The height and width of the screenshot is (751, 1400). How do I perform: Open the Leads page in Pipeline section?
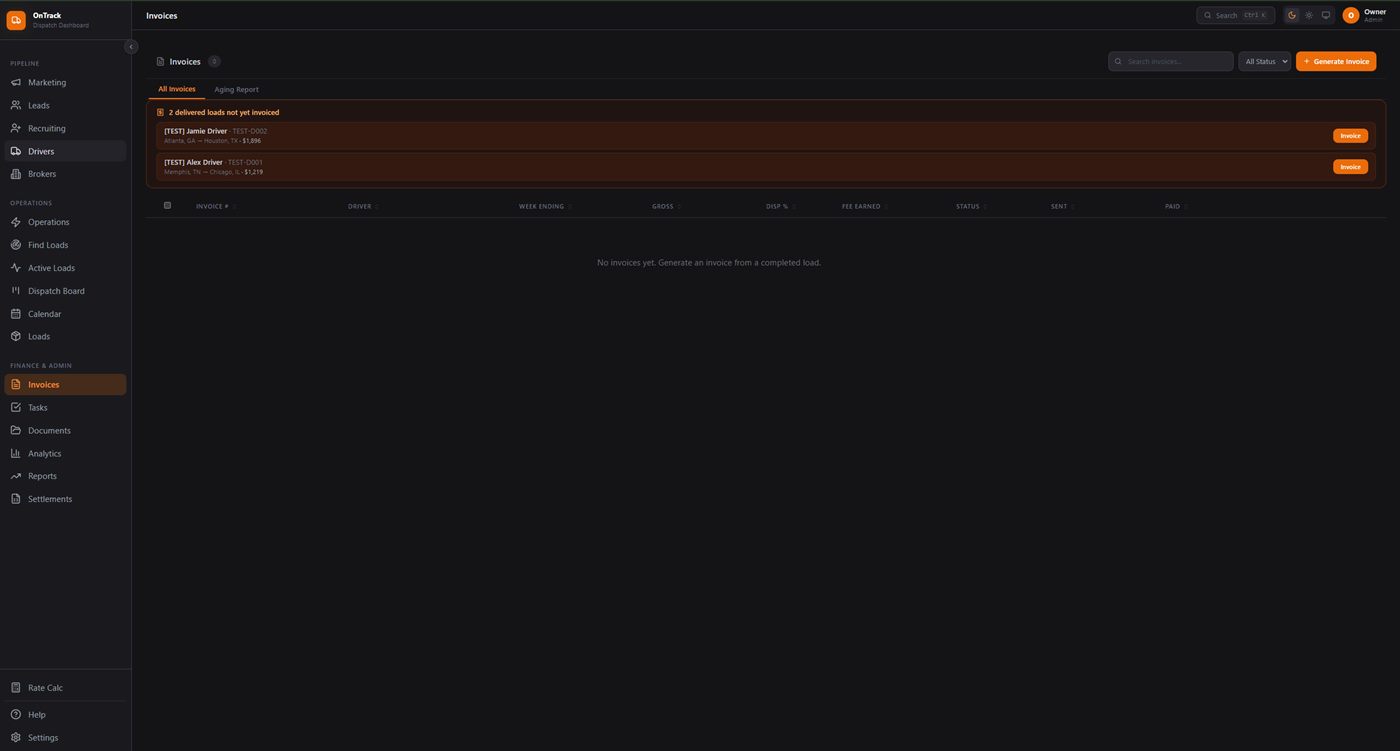[x=65, y=105]
